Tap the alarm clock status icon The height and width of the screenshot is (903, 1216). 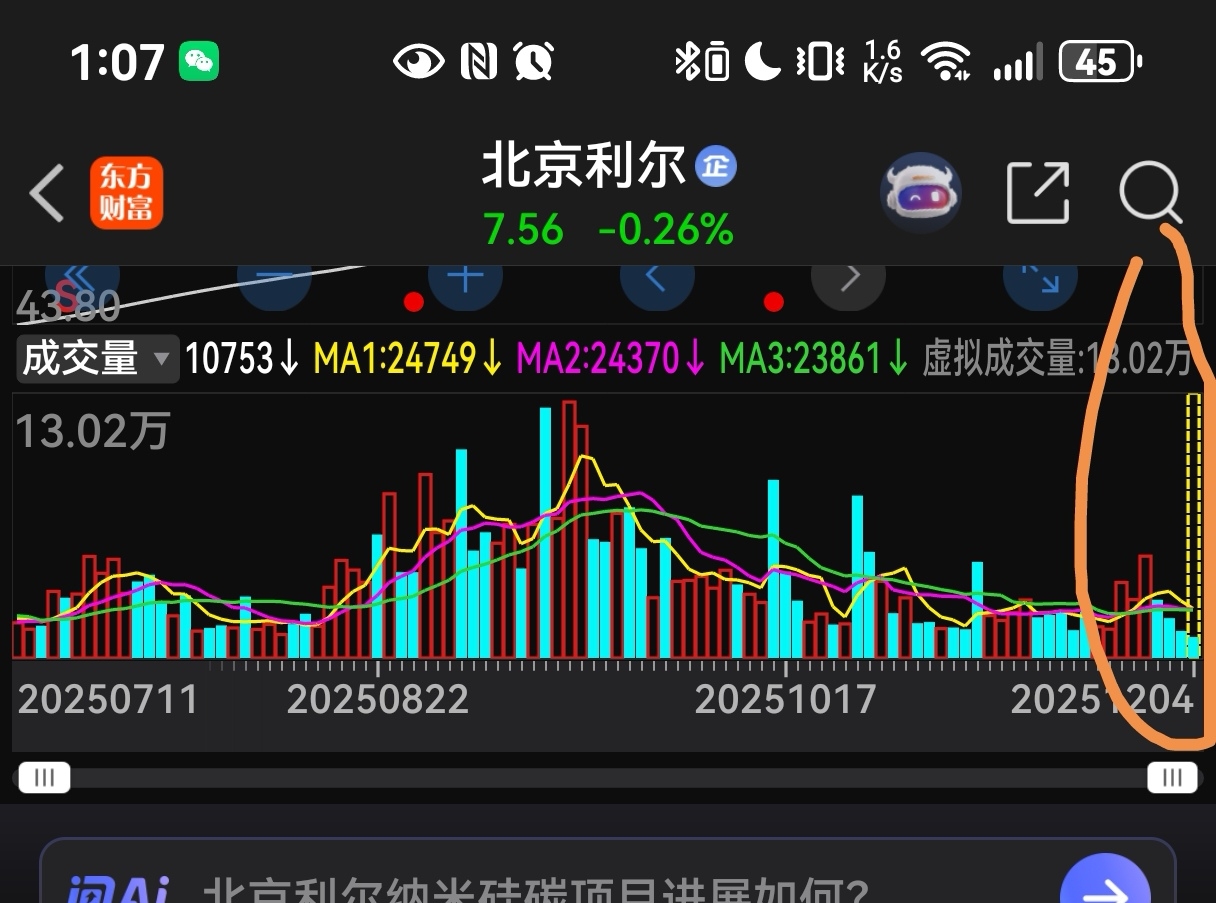[x=533, y=63]
